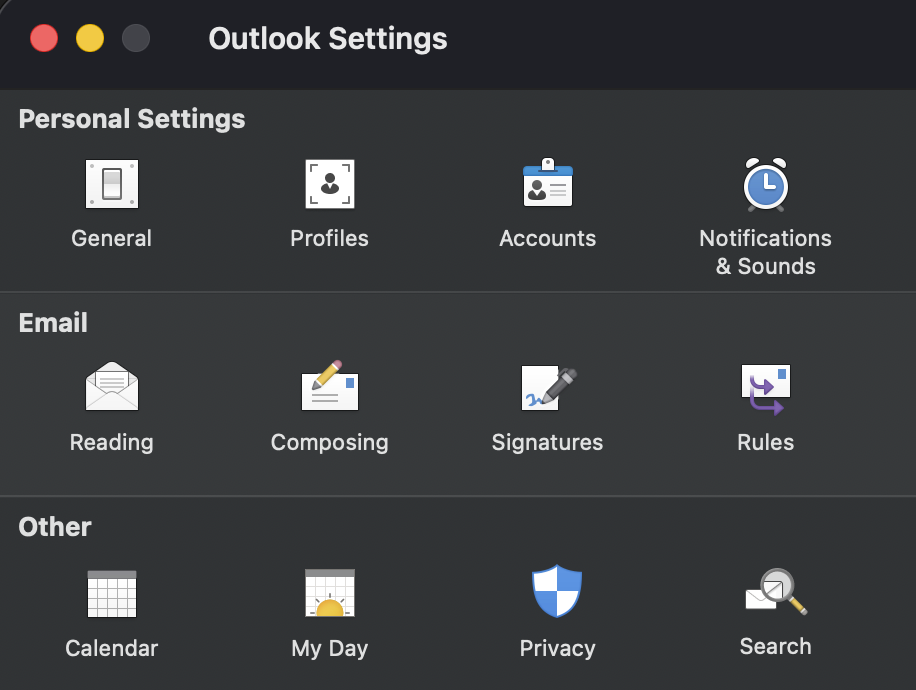Open General settings
This screenshot has height=690, width=916.
click(111, 184)
